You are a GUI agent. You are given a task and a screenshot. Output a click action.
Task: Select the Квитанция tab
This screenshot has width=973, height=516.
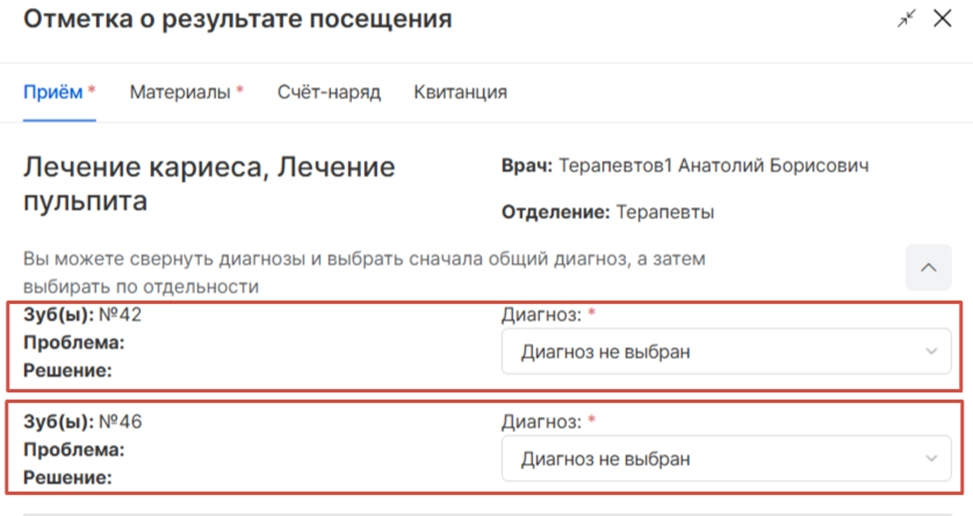(x=460, y=92)
